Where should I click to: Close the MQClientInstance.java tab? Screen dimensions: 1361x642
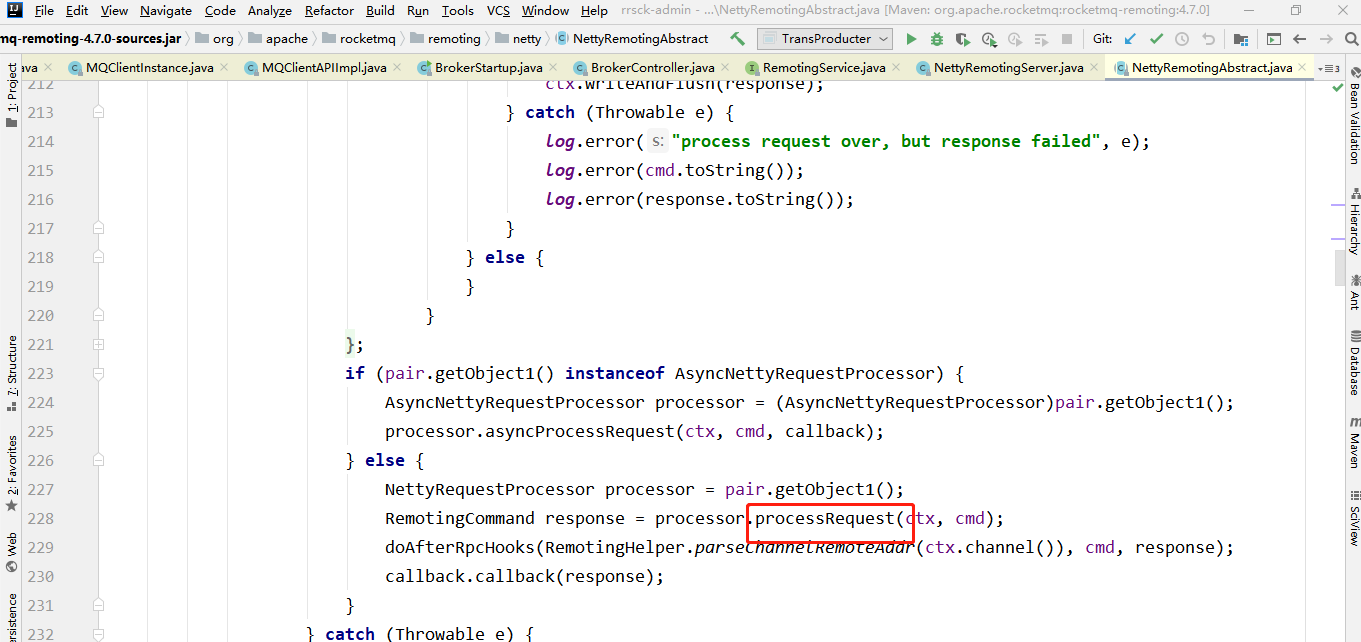coord(224,68)
